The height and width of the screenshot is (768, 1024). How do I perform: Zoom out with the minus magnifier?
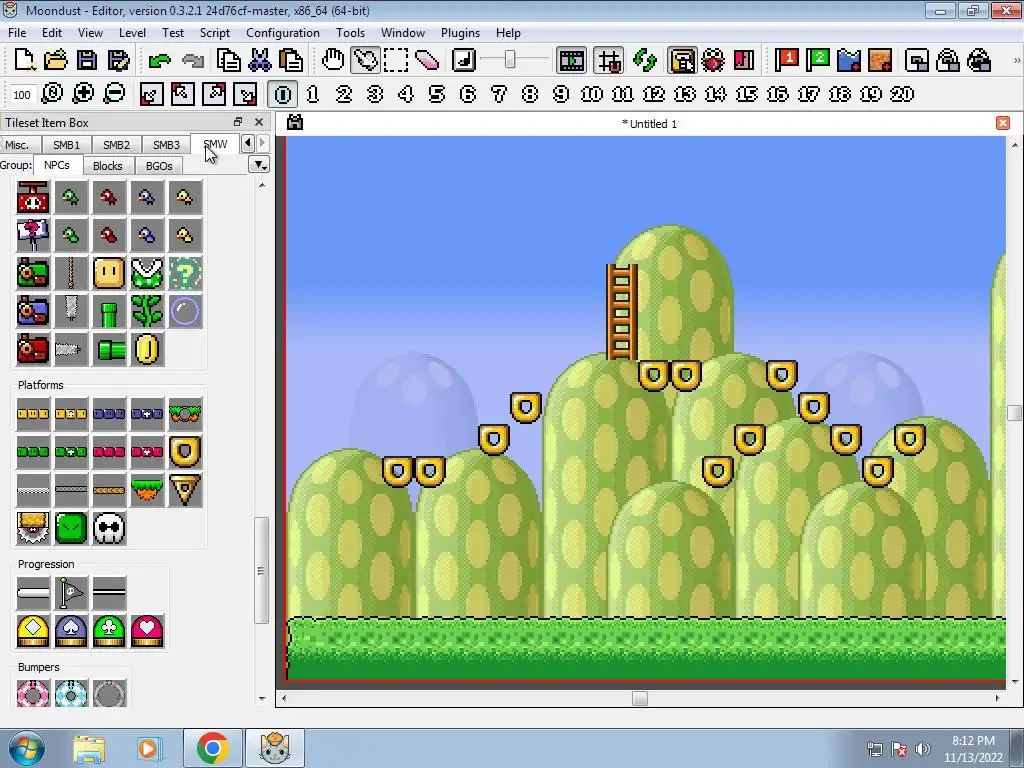point(114,94)
